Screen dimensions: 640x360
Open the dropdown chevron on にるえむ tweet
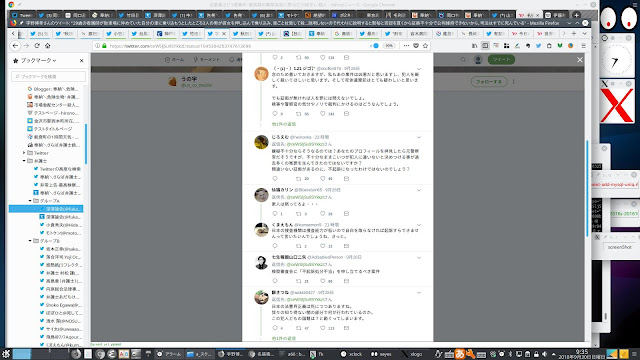[x=419, y=138]
